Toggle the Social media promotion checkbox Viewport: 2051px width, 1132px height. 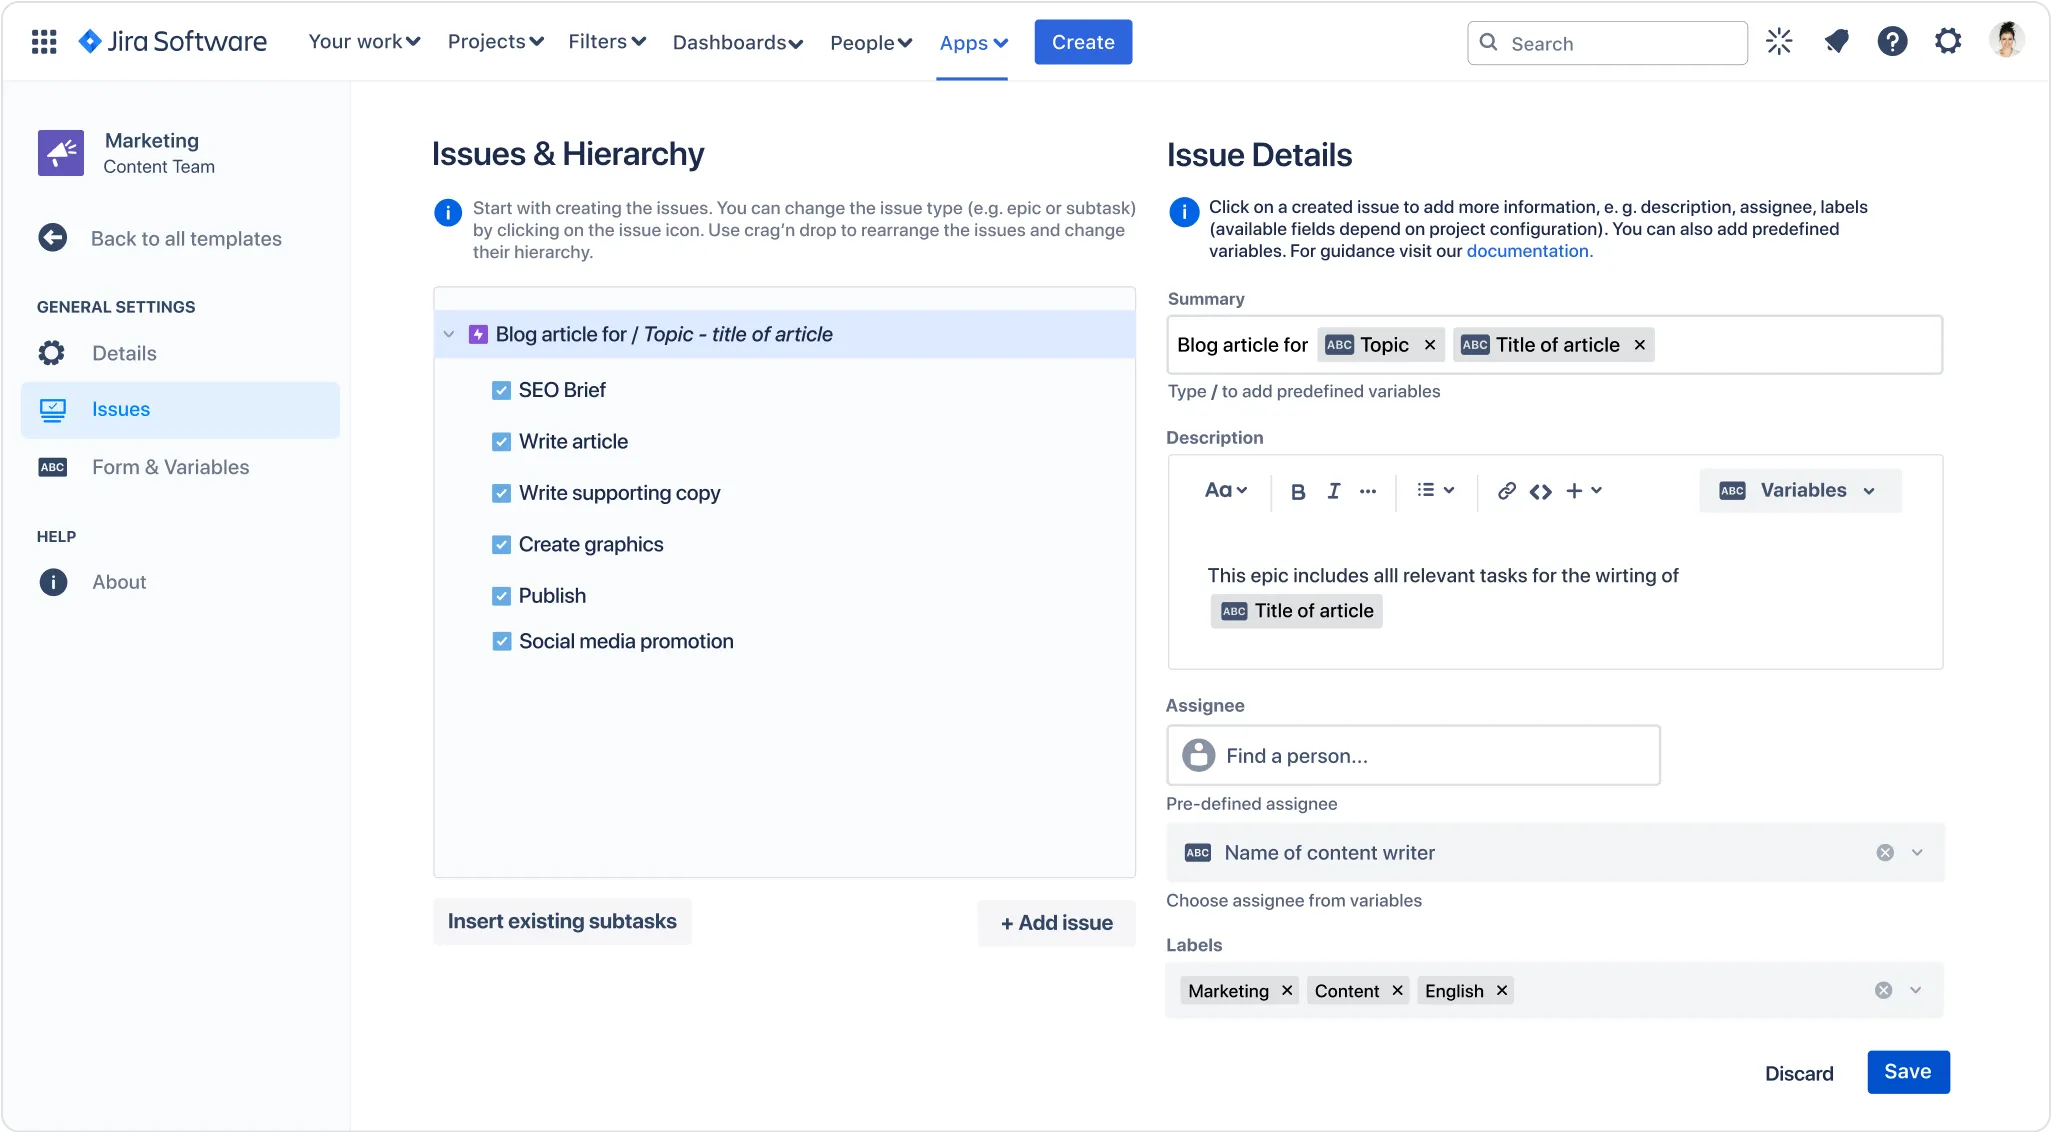(501, 641)
